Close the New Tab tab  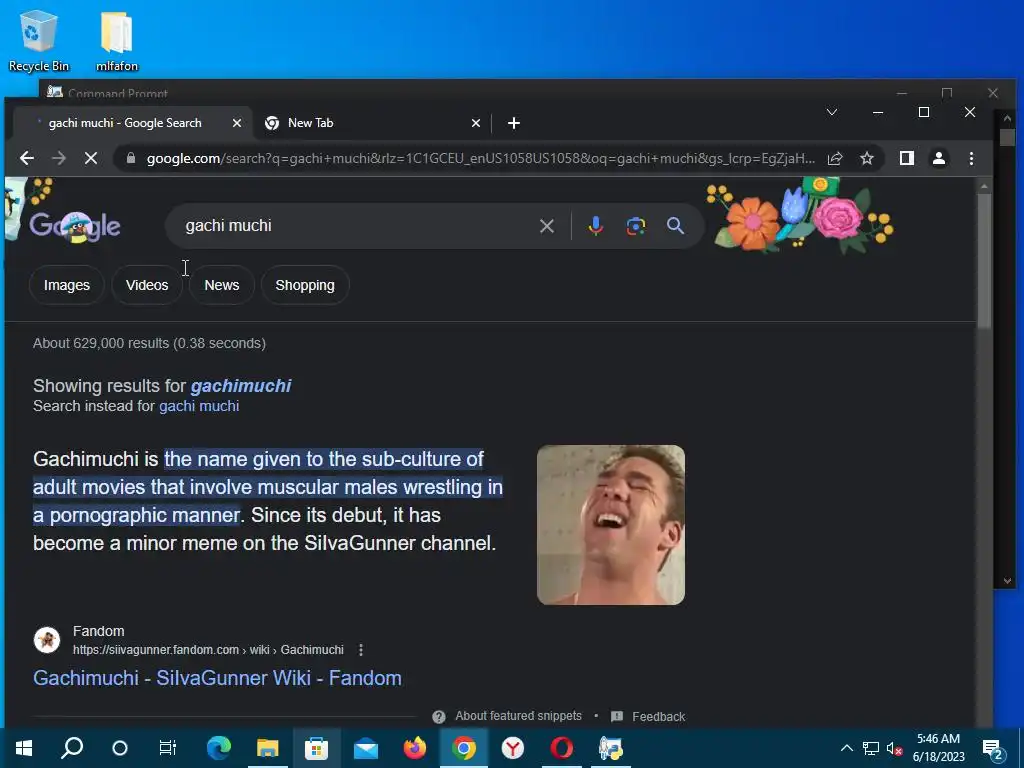[476, 123]
